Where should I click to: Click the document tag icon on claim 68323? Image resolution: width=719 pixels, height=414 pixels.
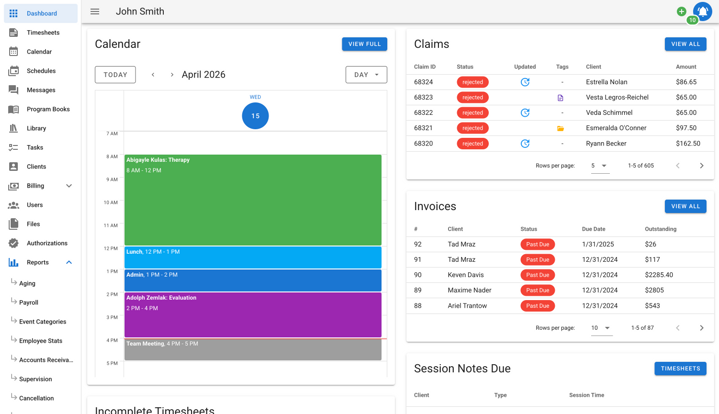[x=560, y=98]
